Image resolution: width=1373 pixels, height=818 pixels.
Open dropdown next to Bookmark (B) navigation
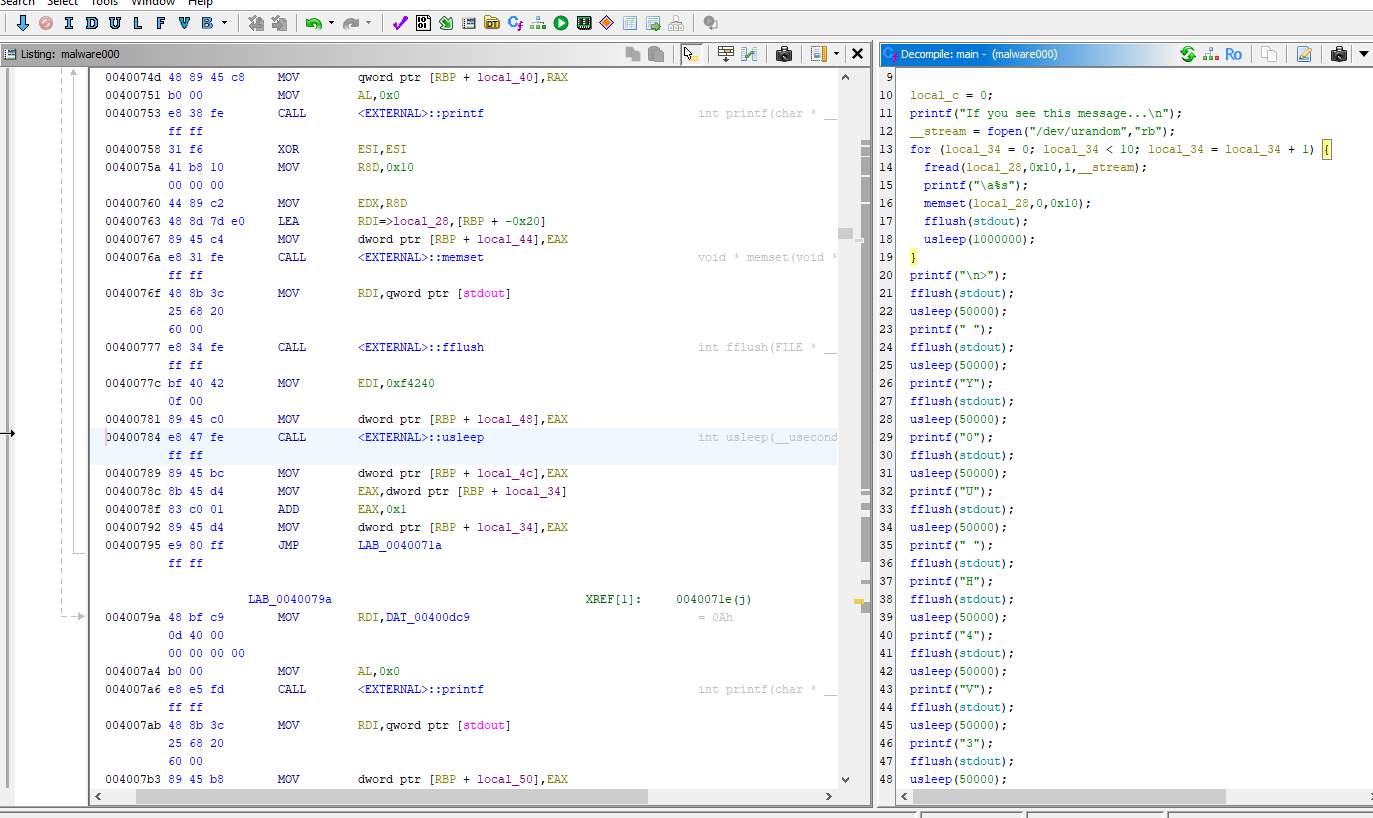tap(224, 23)
